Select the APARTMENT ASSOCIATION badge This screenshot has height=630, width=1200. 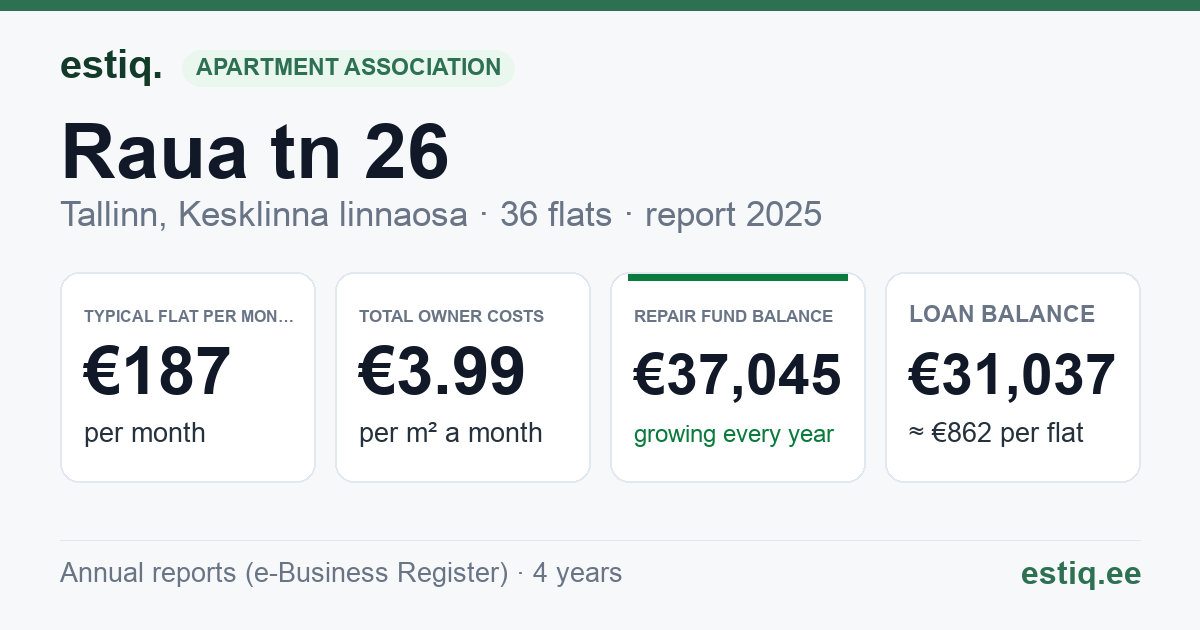348,68
